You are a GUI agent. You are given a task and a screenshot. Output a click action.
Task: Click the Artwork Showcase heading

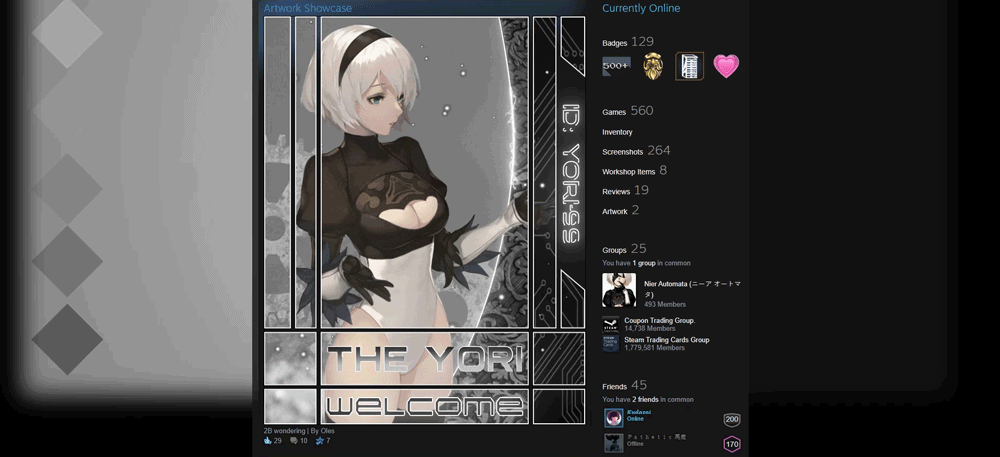pyautogui.click(x=307, y=8)
